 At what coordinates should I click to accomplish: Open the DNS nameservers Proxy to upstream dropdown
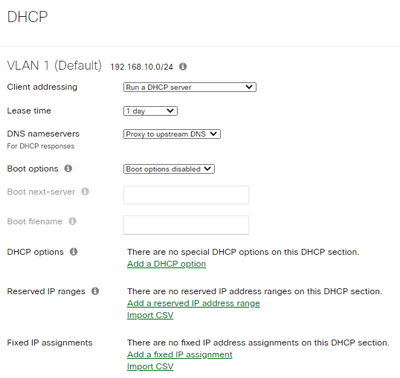pos(172,134)
